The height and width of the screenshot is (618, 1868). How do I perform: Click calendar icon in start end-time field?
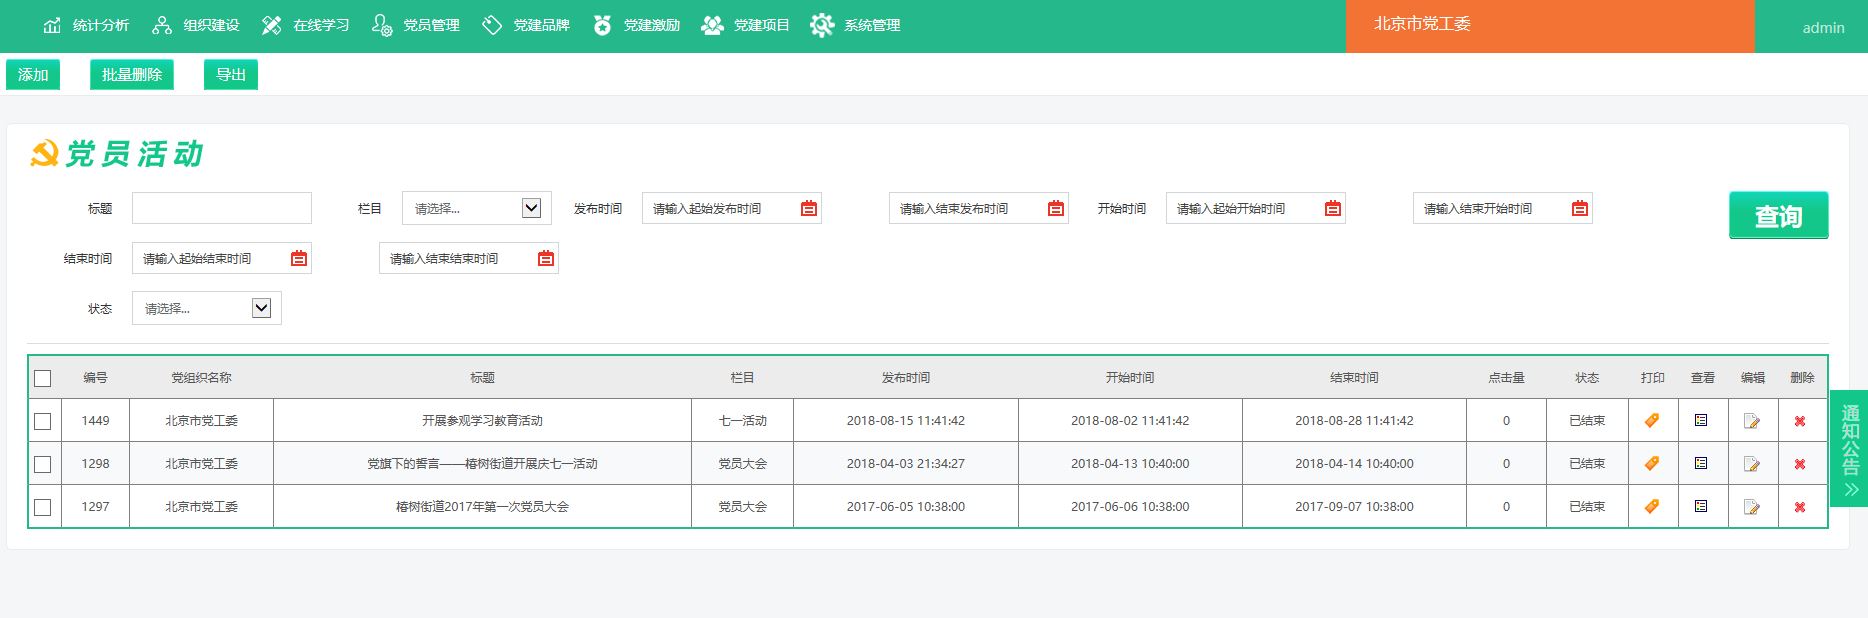pos(299,259)
